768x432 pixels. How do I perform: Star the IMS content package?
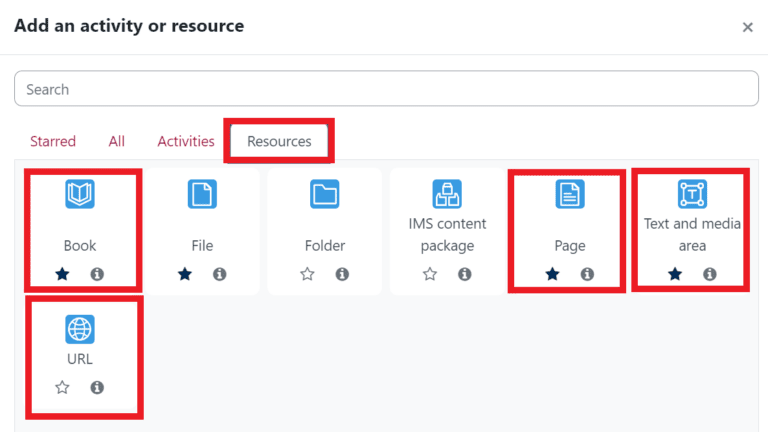(x=430, y=274)
